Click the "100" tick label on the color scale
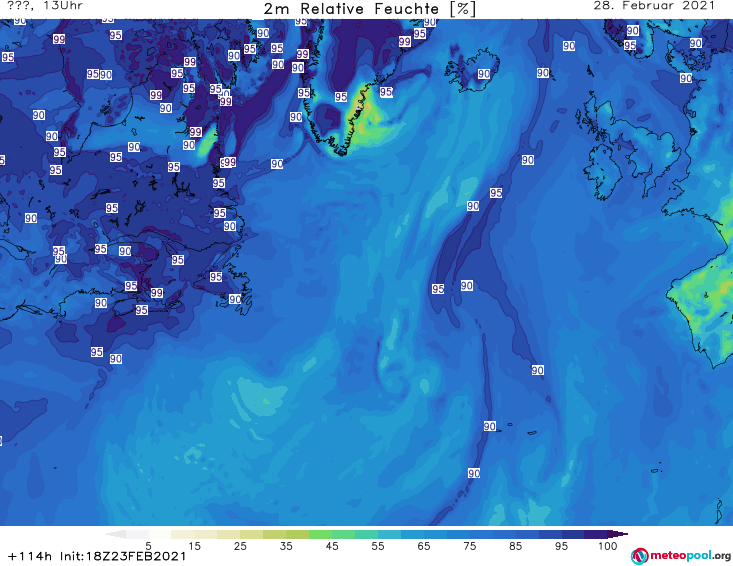 tap(608, 546)
